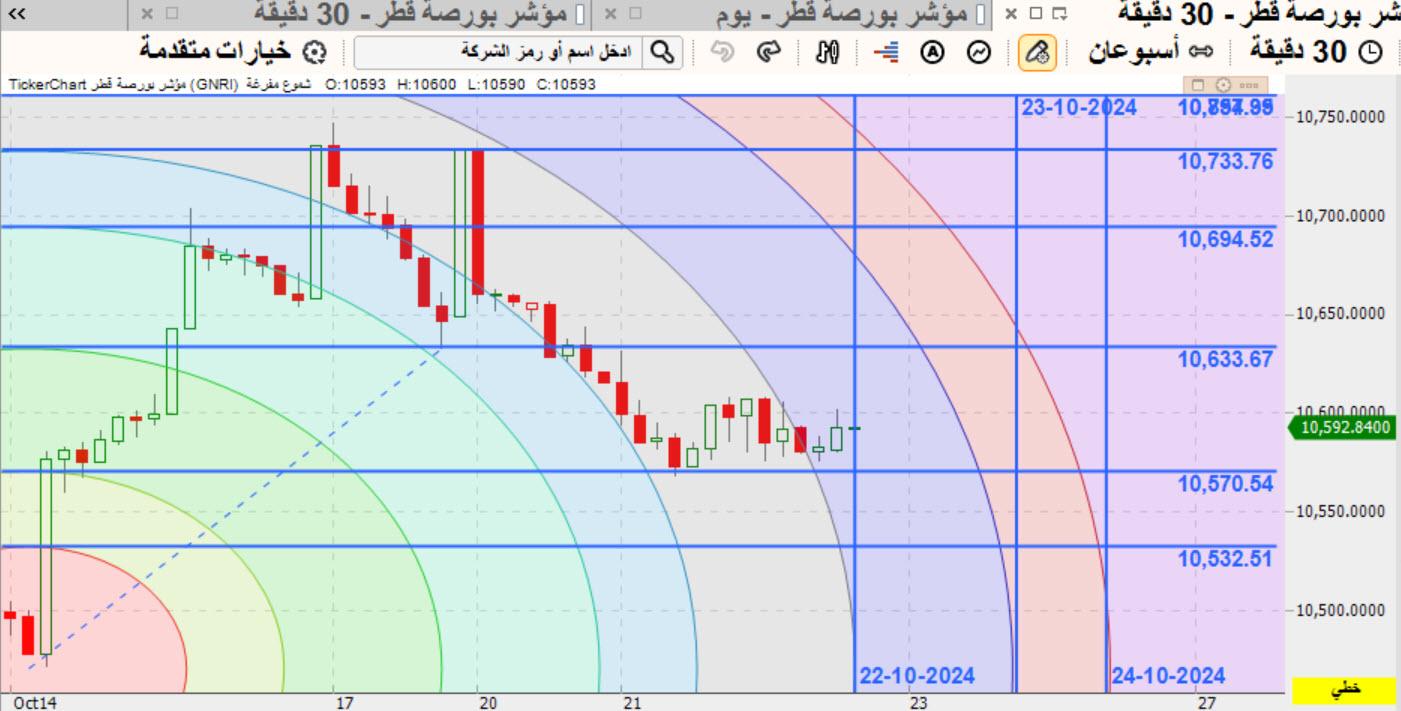Click the panel target settings icon
The width and height of the screenshot is (1401, 711).
[1222, 85]
